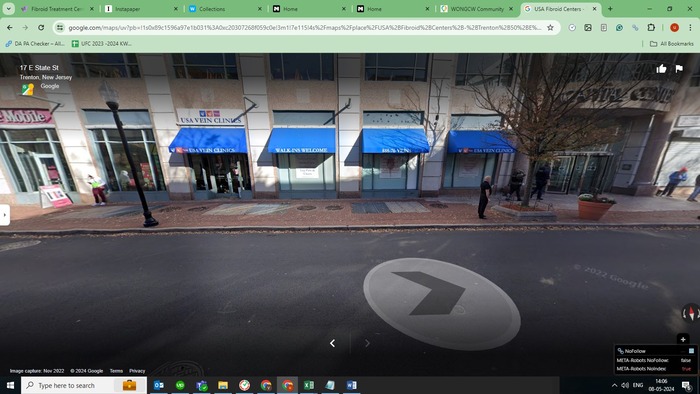Image resolution: width=700 pixels, height=394 pixels.
Task: Open the Chrome extensions puzzle icon
Action: (651, 28)
